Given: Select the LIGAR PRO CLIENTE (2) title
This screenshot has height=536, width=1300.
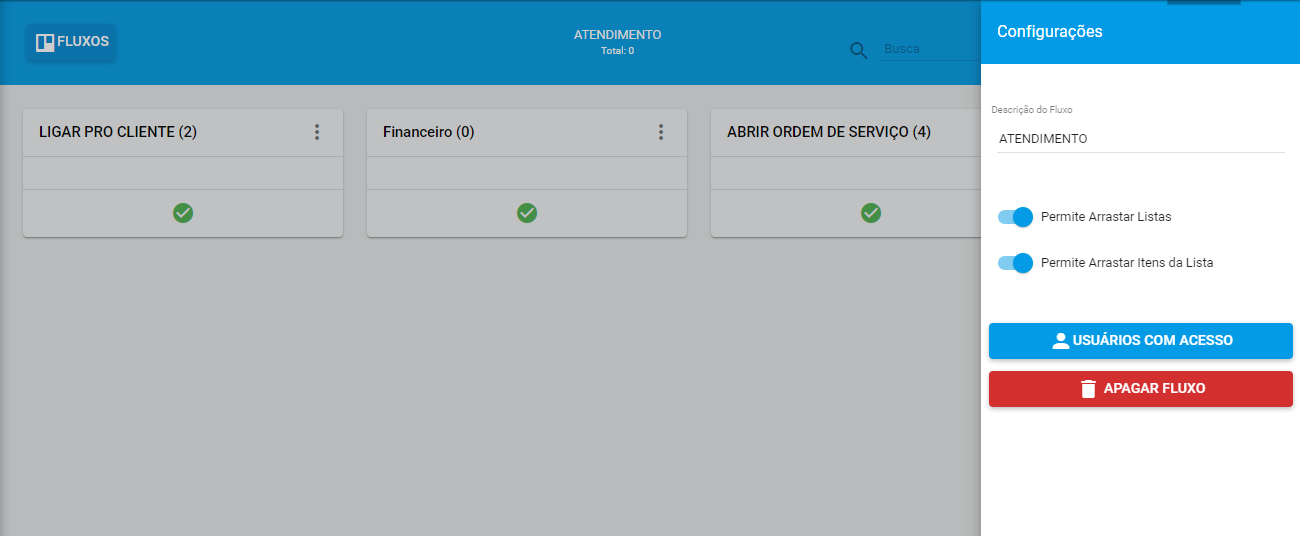Looking at the screenshot, I should point(118,132).
